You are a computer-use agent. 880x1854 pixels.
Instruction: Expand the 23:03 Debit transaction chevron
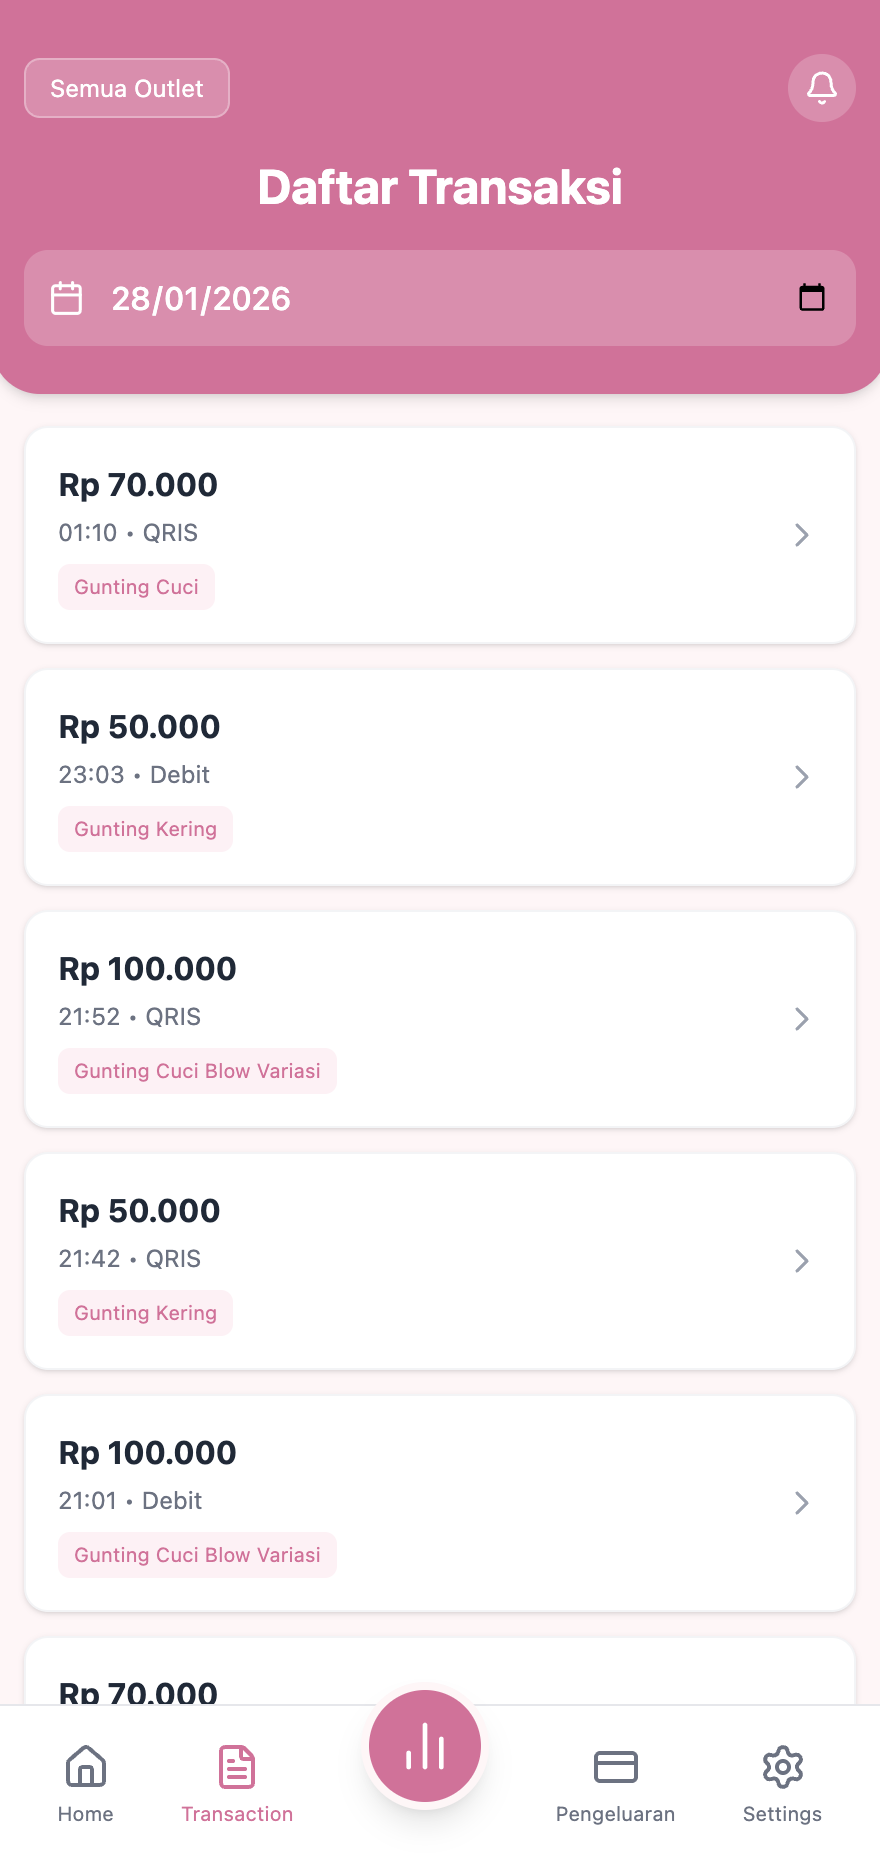pyautogui.click(x=801, y=777)
